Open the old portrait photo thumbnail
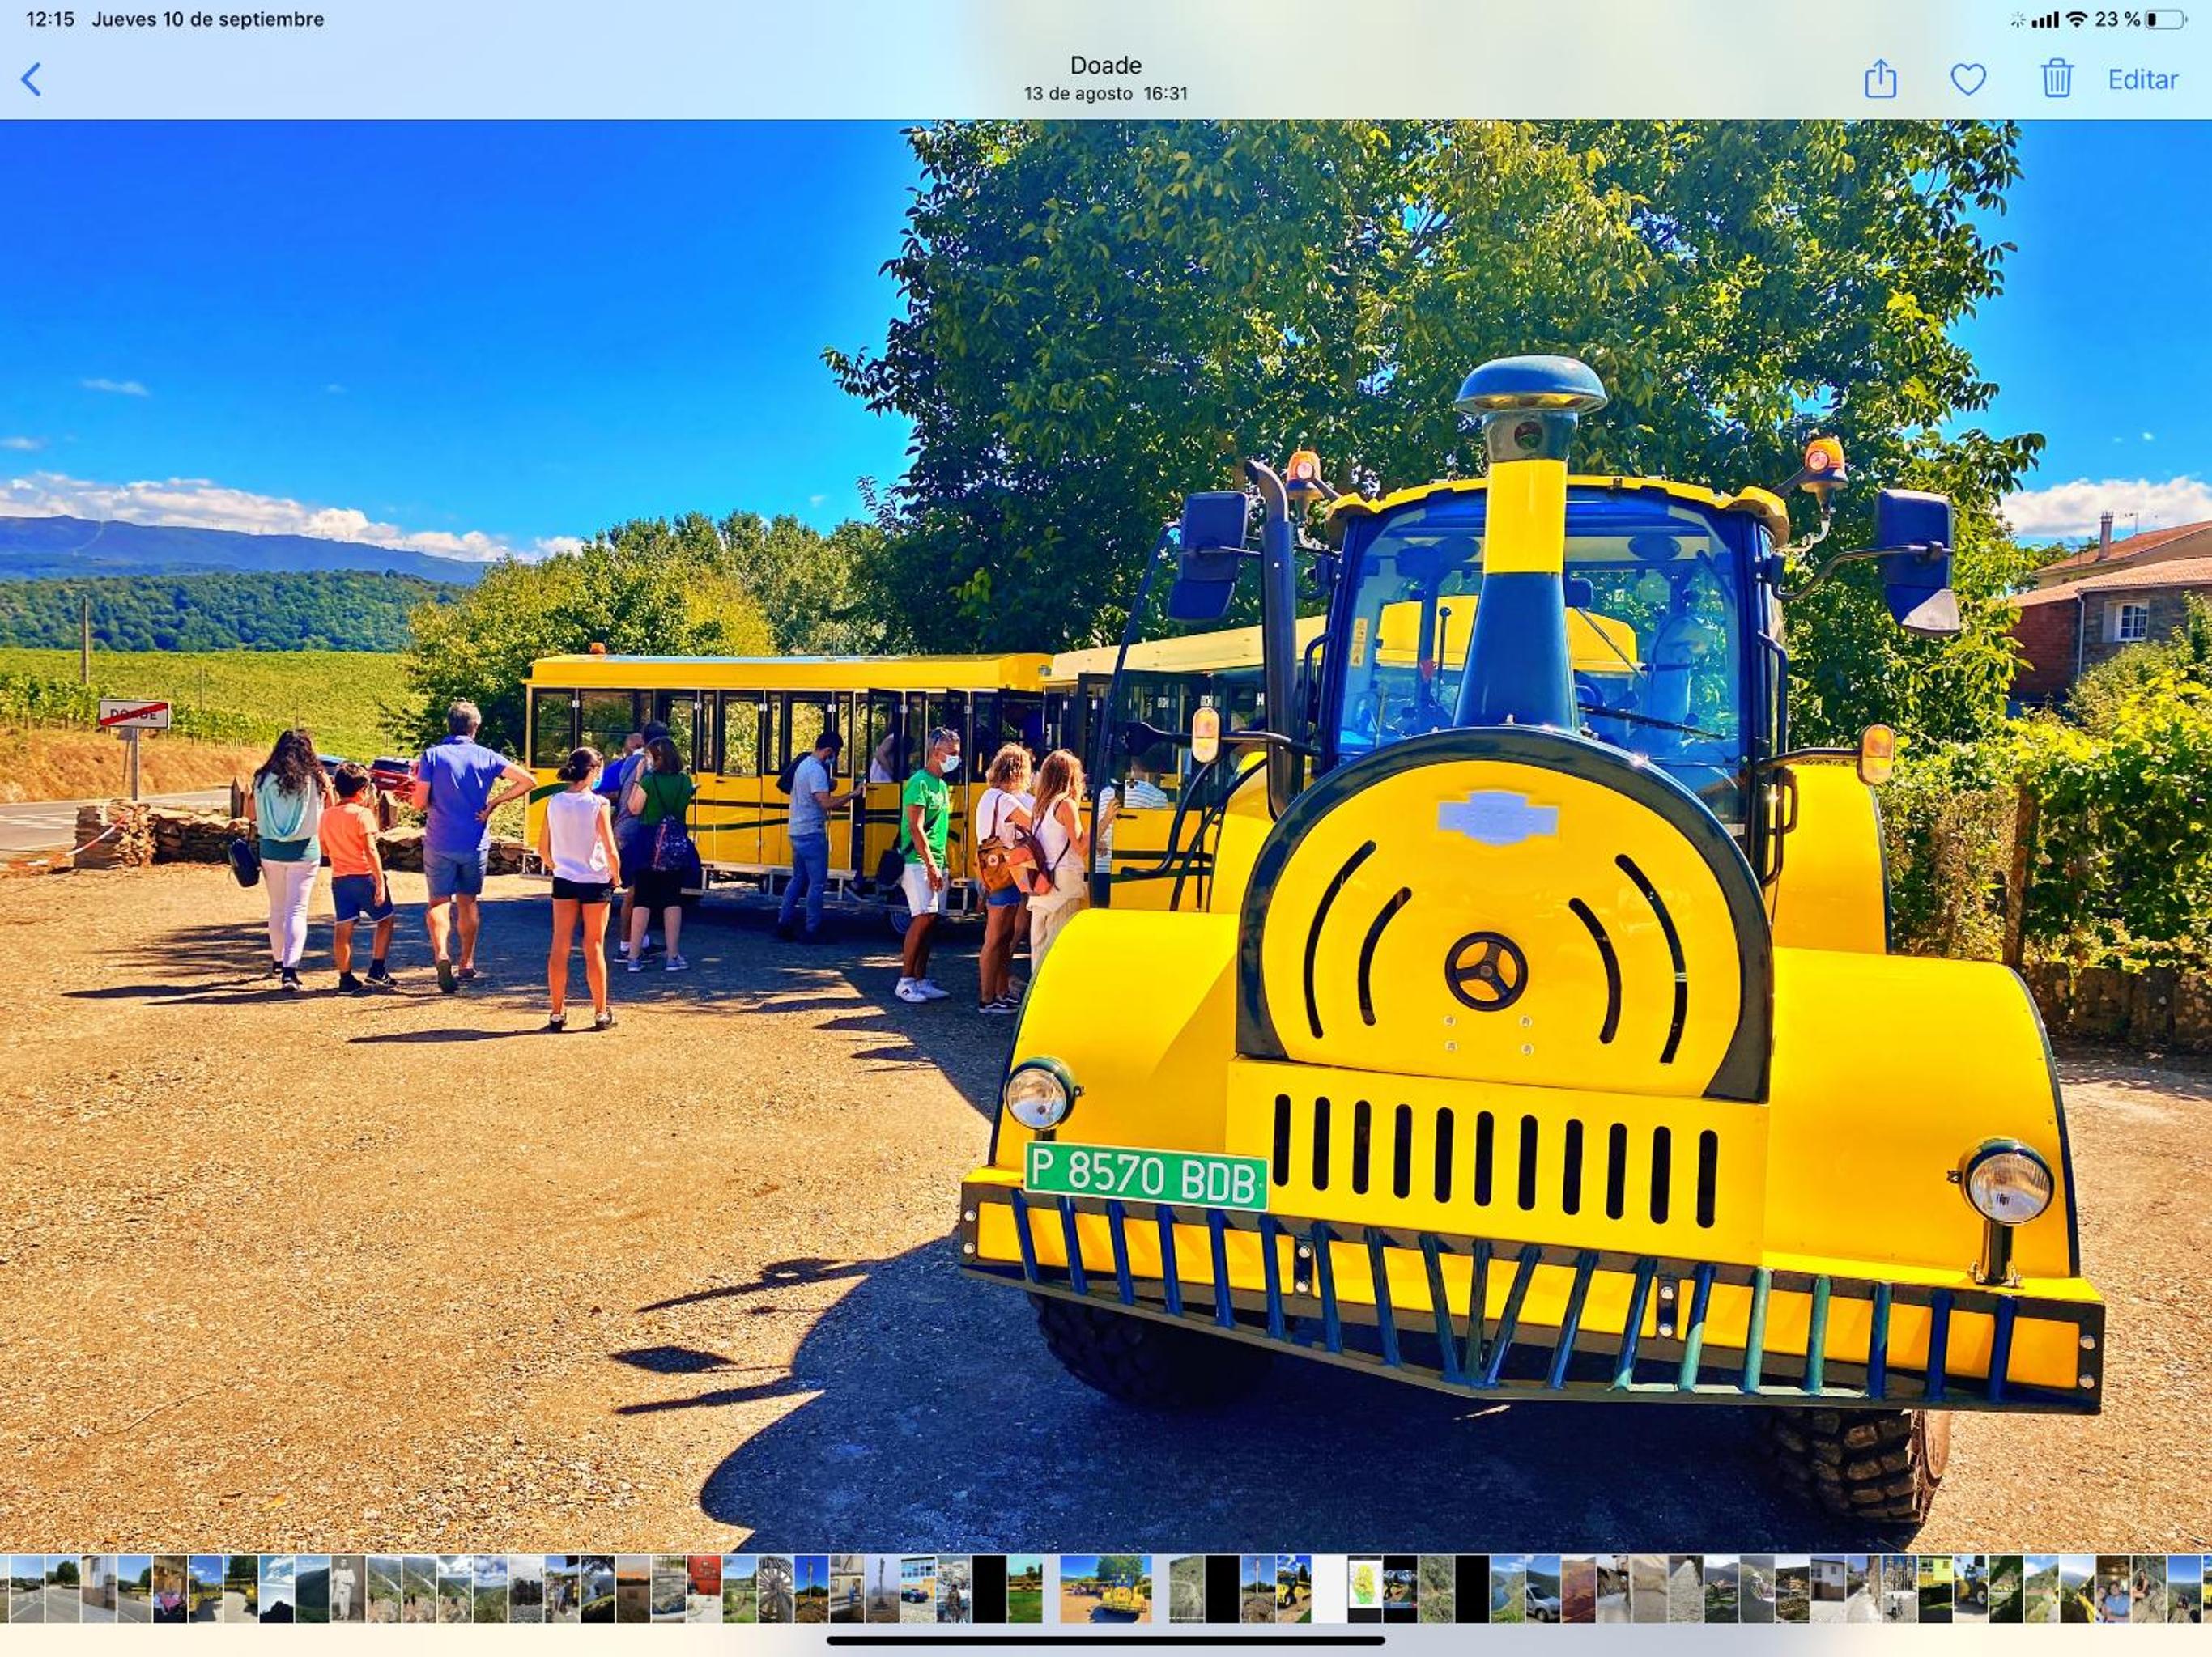2212x1657 pixels. [347, 1589]
